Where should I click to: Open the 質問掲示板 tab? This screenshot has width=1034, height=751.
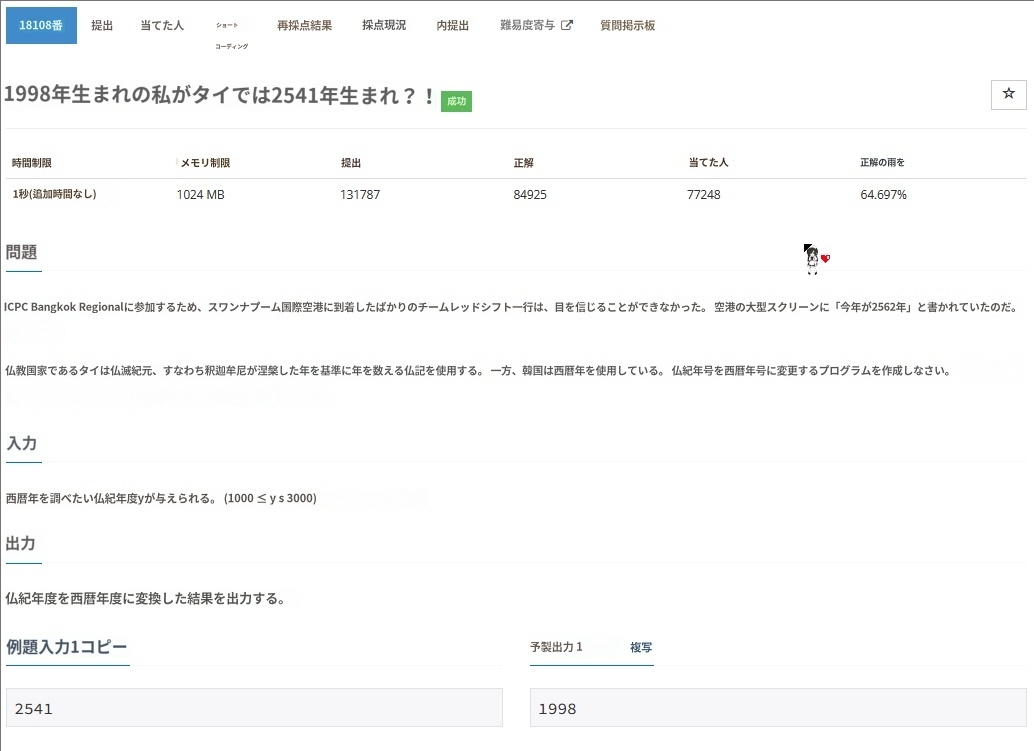click(x=627, y=26)
